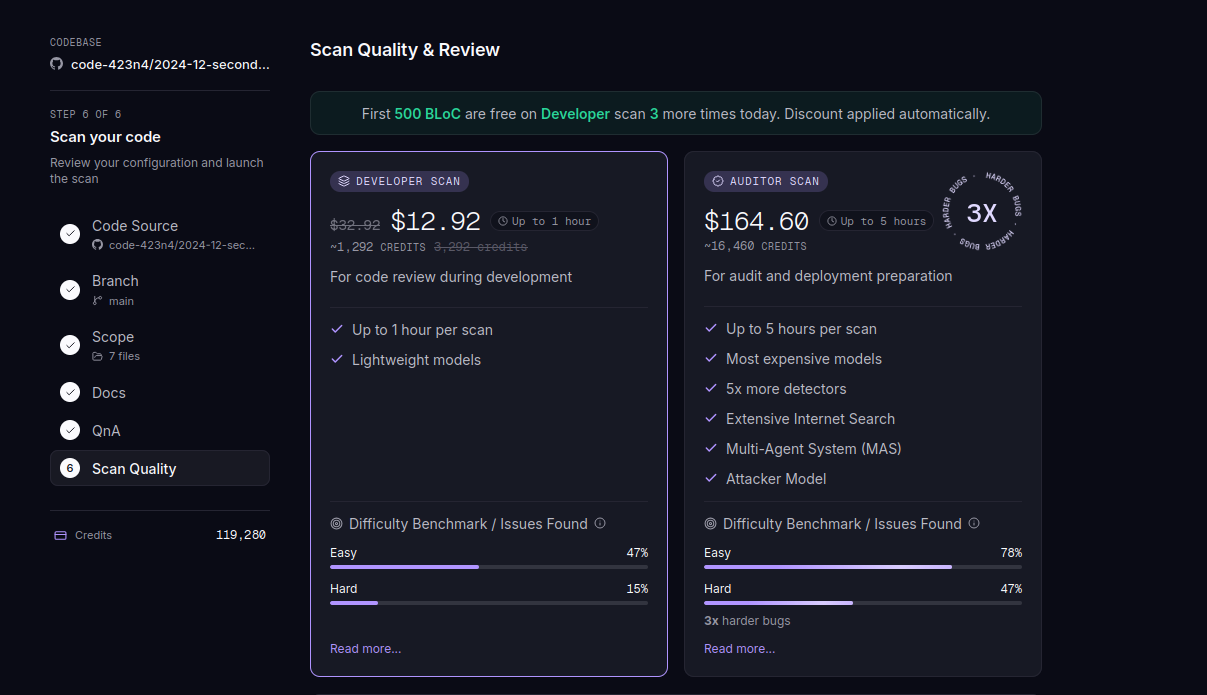
Task: Select the Developer Scan badge
Action: pyautogui.click(x=399, y=181)
